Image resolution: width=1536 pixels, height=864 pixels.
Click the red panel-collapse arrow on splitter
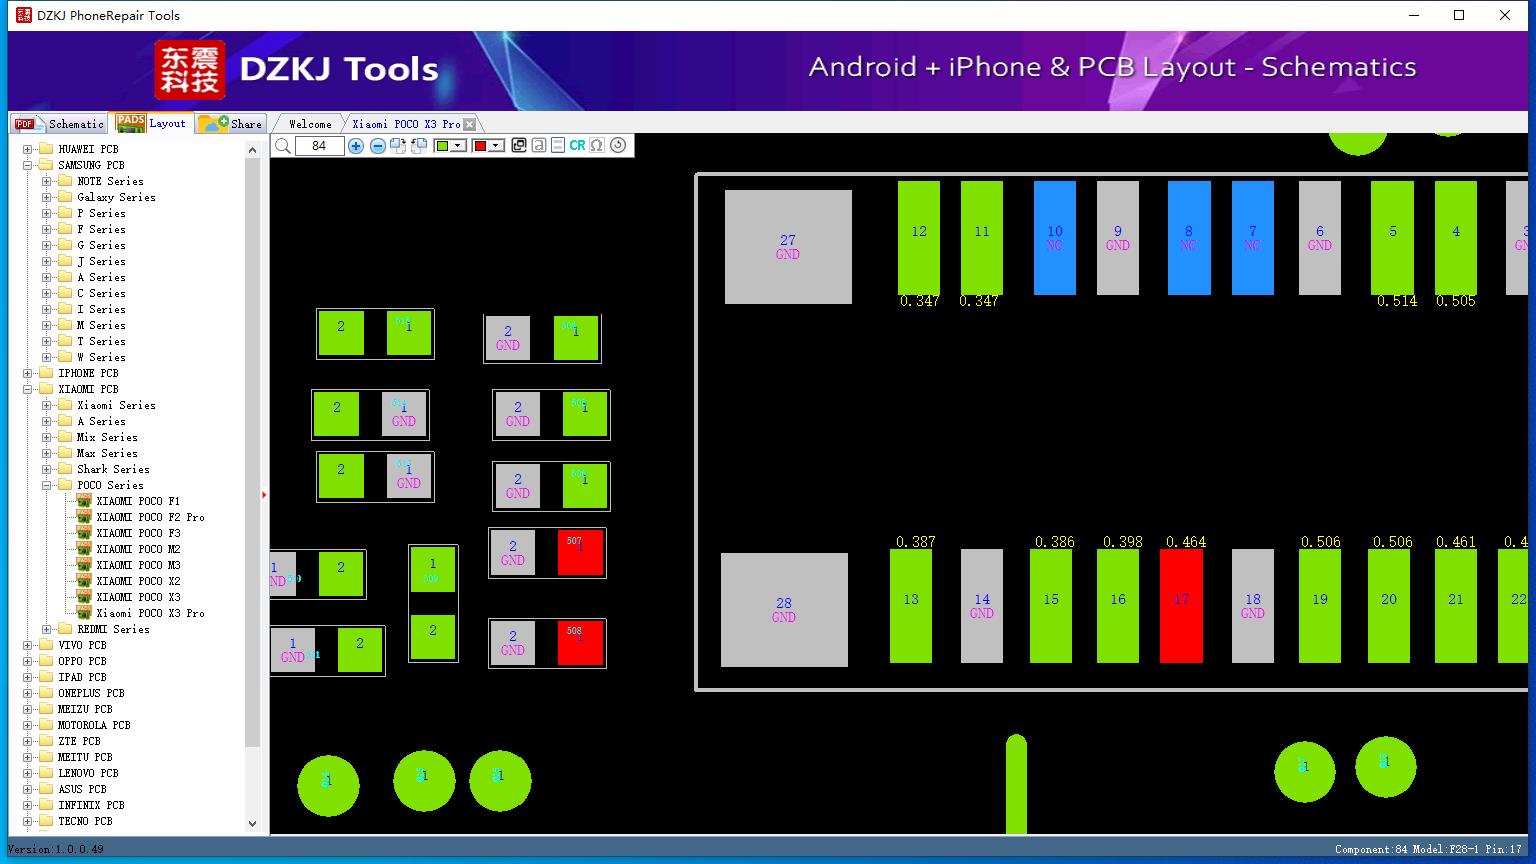coord(264,495)
